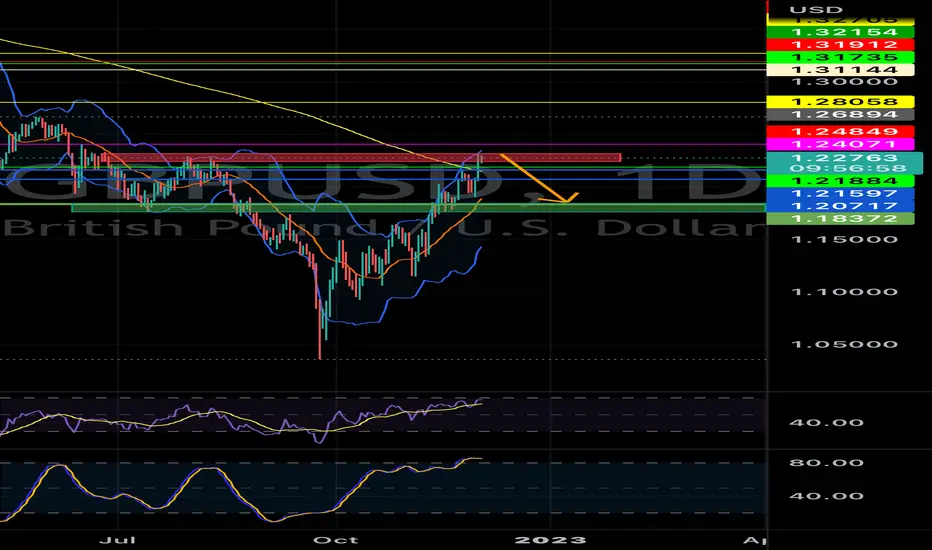
Task: Select the 1.21597 blue price label
Action: click(x=840, y=193)
